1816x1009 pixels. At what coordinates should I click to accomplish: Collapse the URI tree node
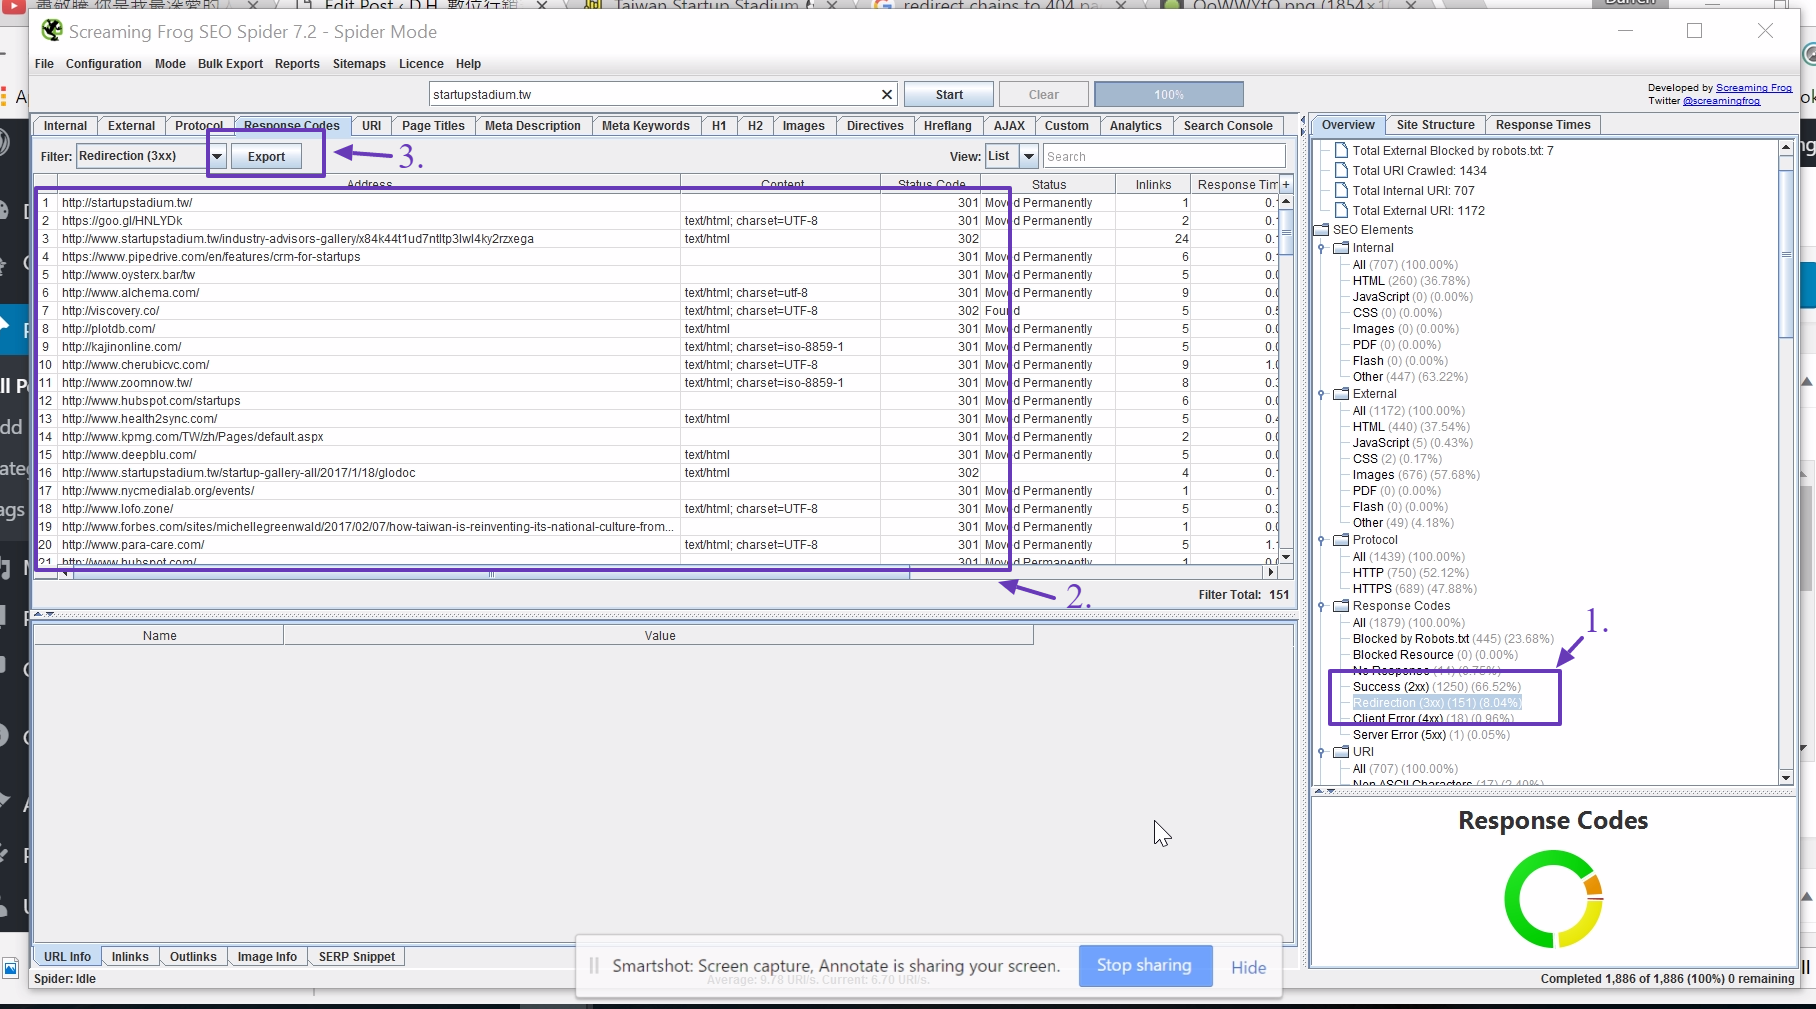click(1321, 752)
